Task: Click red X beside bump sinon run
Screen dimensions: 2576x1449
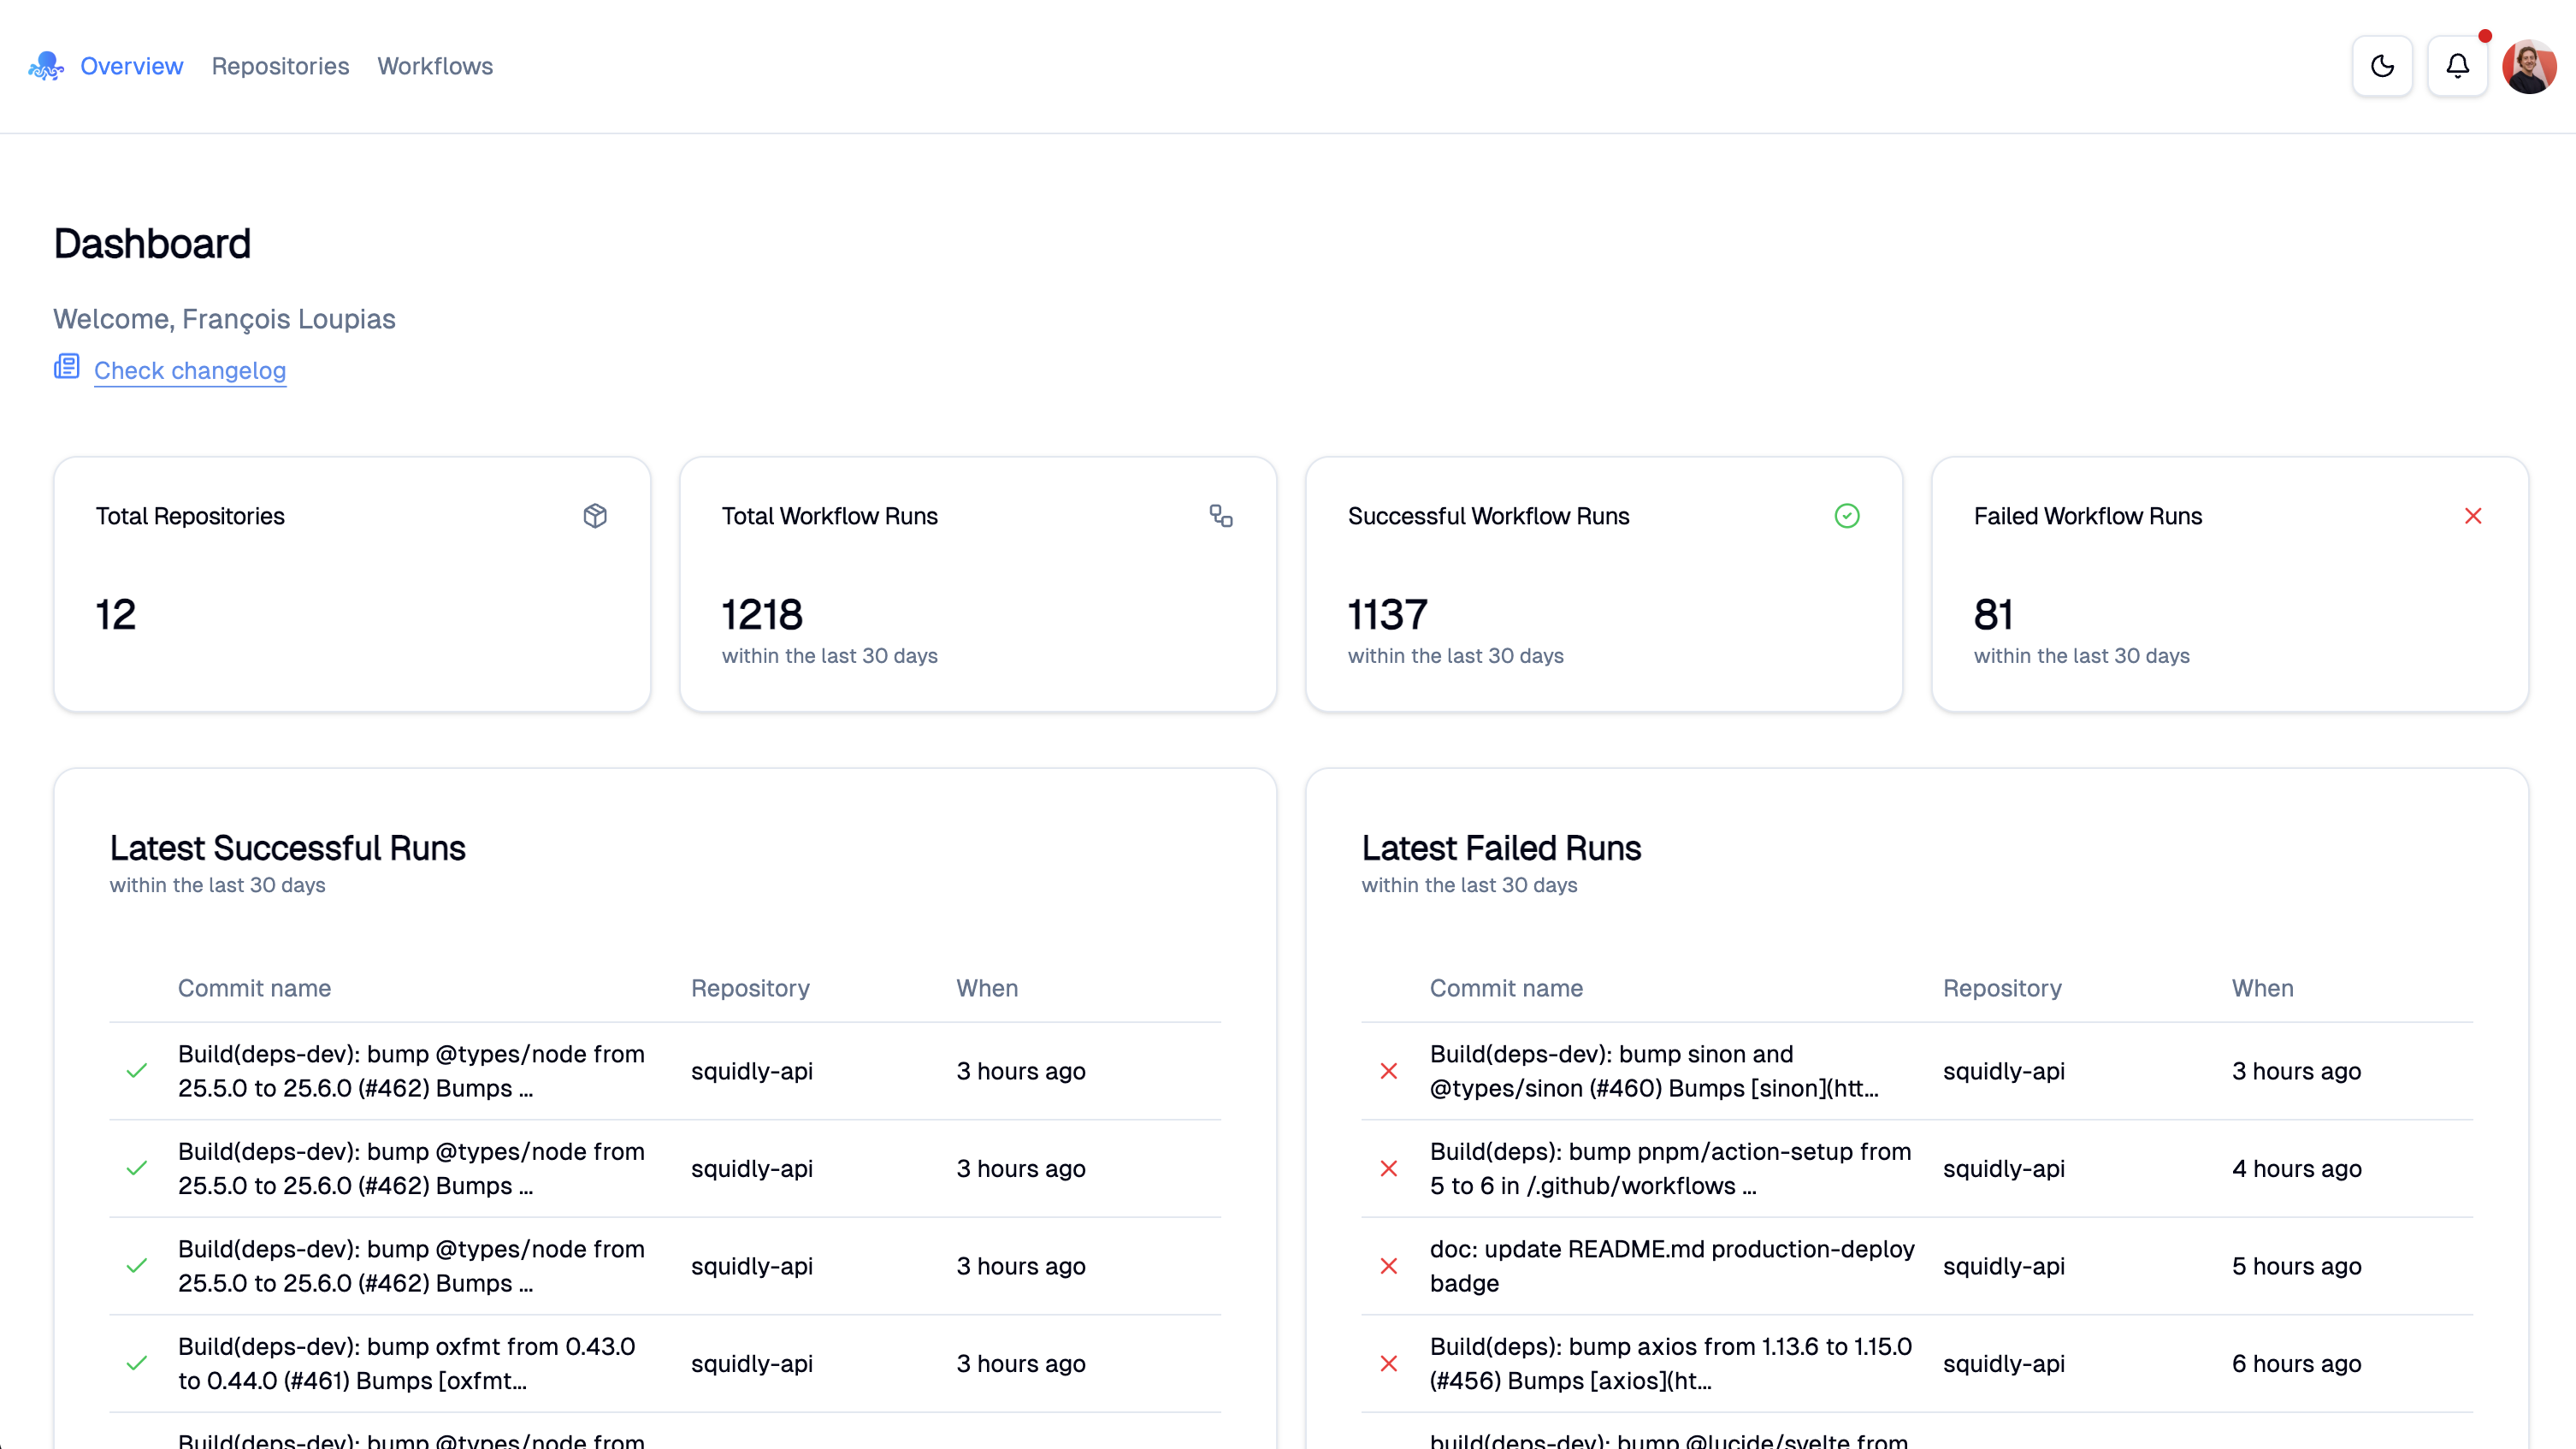Action: (x=1388, y=1071)
